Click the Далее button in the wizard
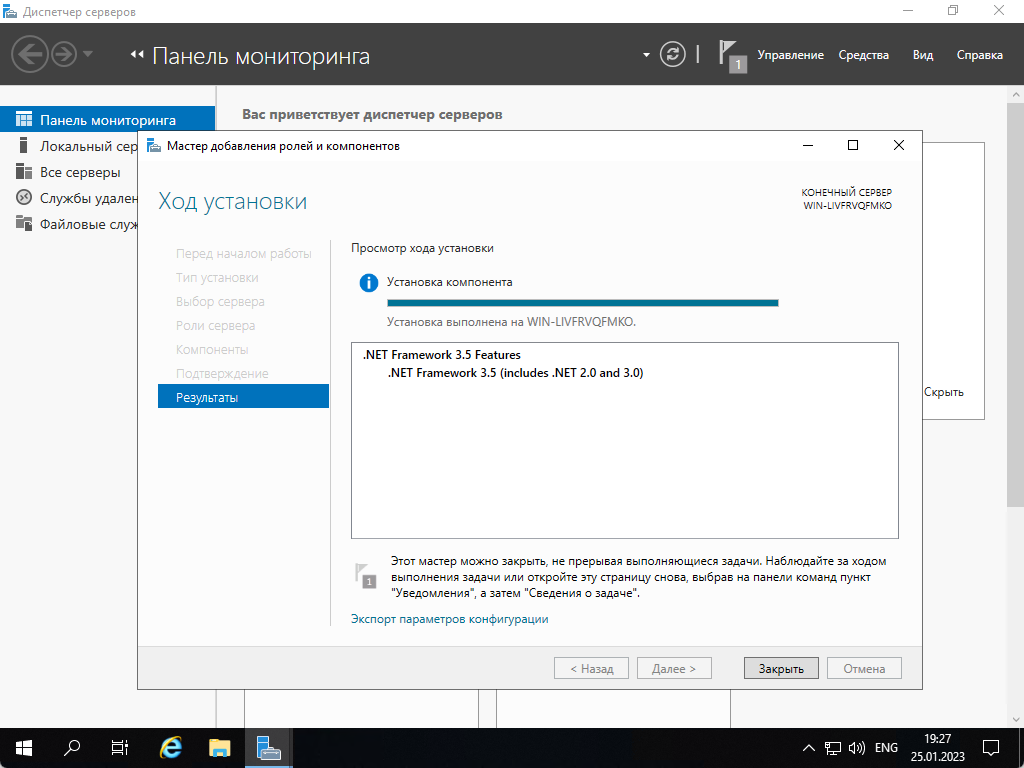1024x768 pixels. [x=674, y=668]
